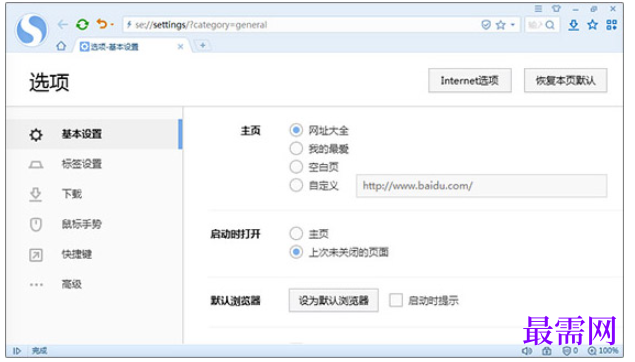
Task: Open the undo history dropdown arrow
Action: [x=112, y=25]
